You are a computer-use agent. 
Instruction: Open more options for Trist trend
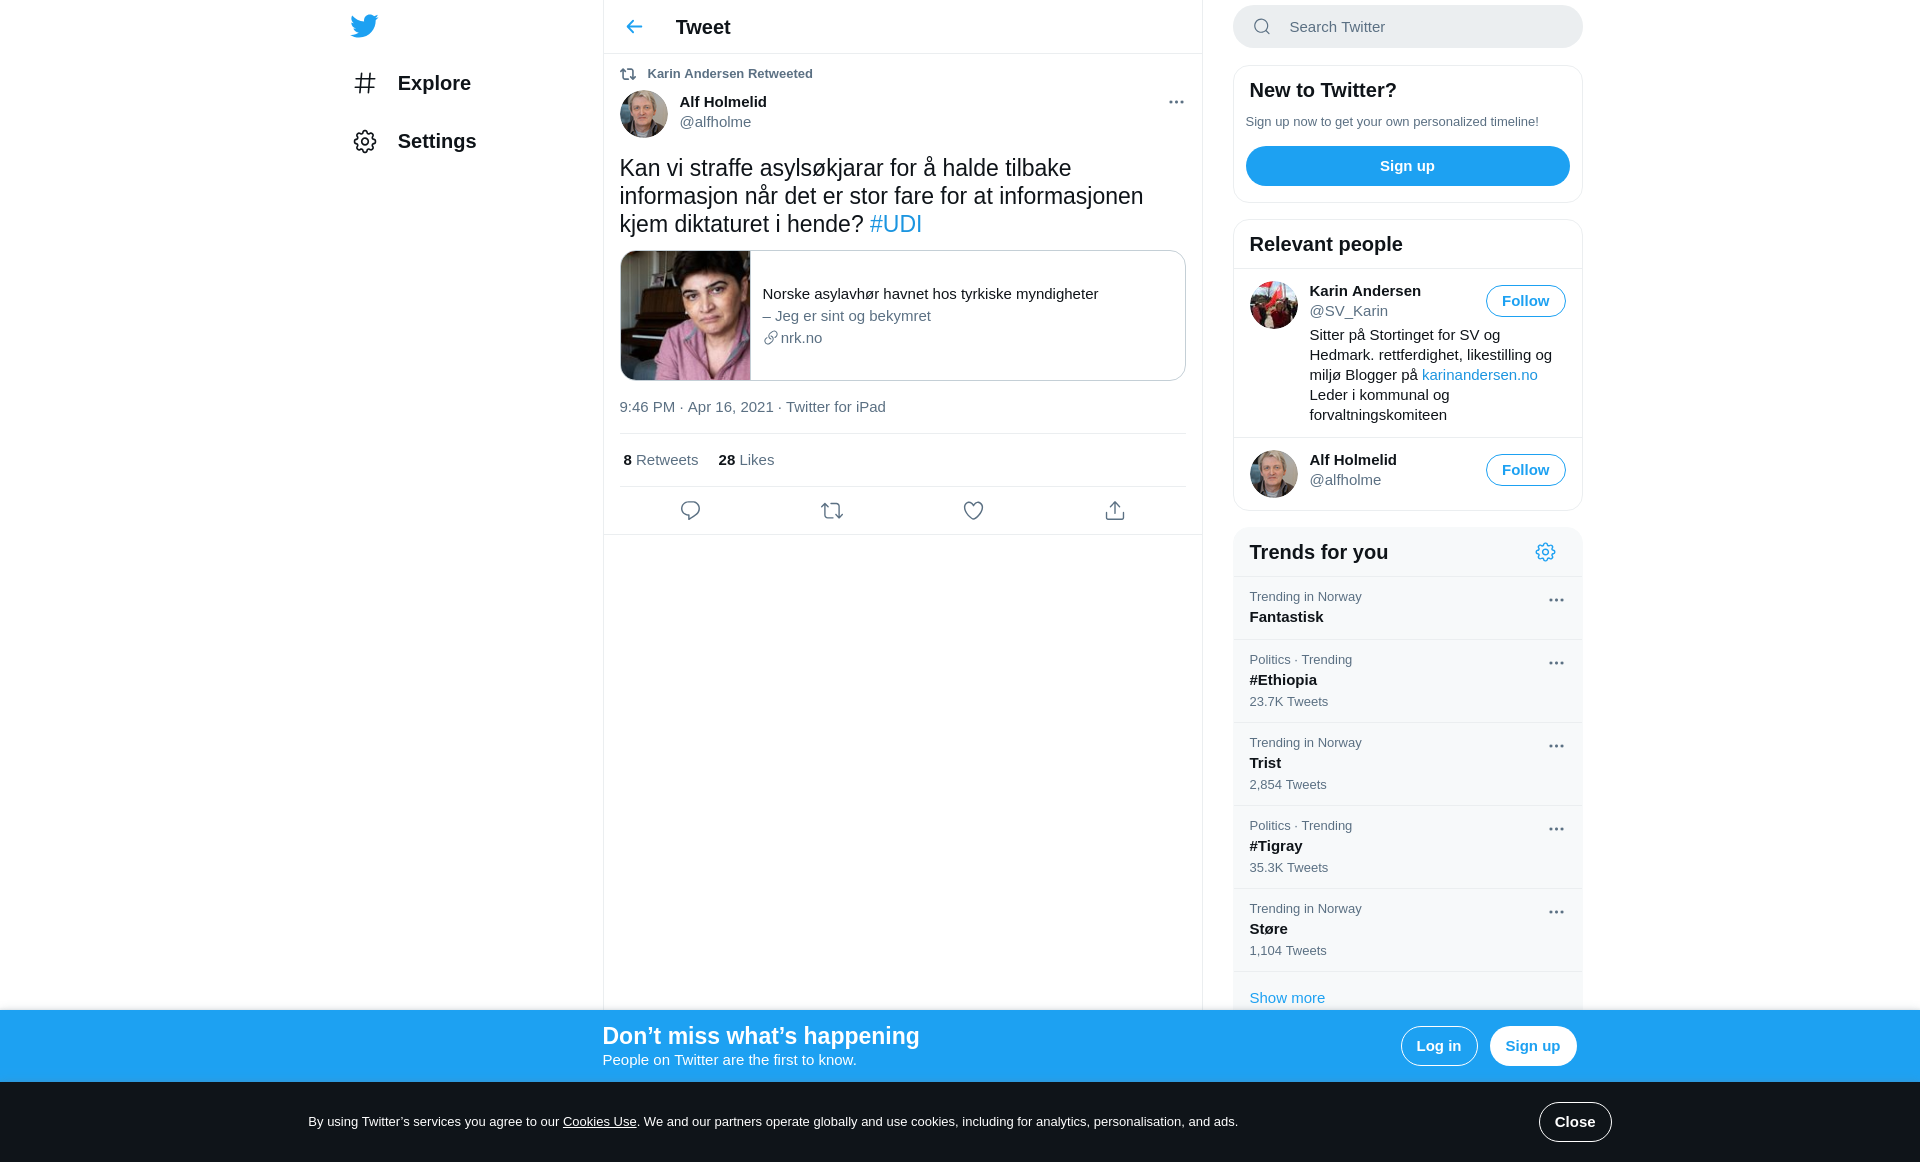(x=1556, y=746)
